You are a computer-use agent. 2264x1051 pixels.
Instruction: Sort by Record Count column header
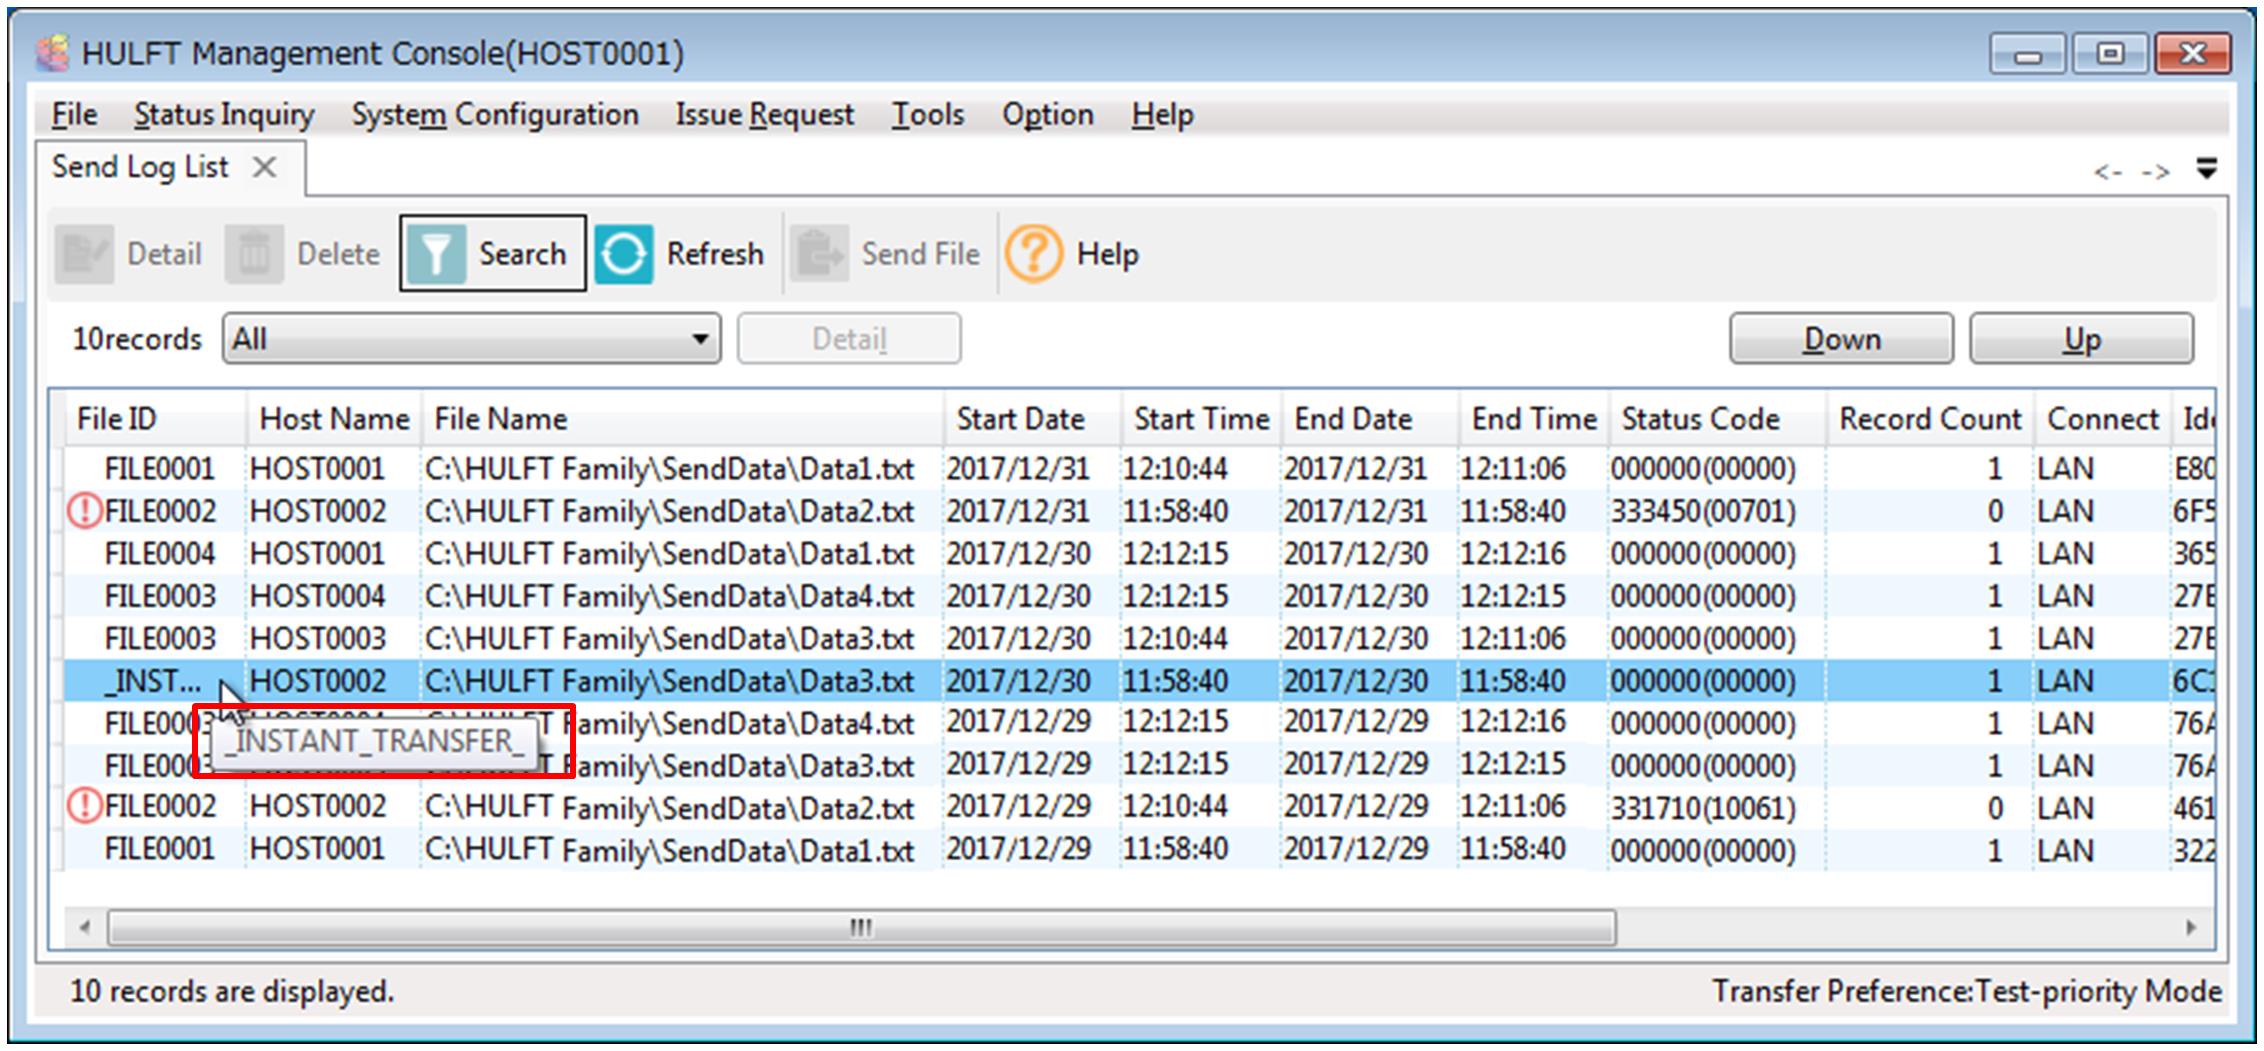tap(1930, 419)
